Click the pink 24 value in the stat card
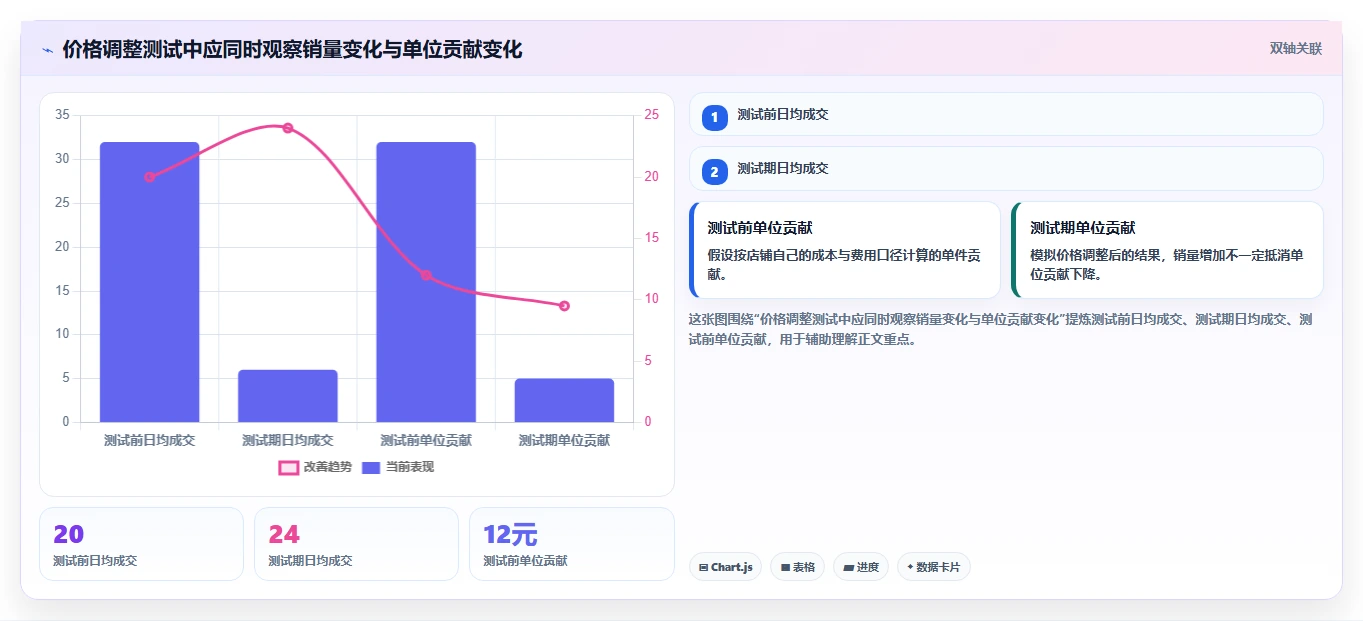The height and width of the screenshot is (621, 1363). (x=284, y=535)
